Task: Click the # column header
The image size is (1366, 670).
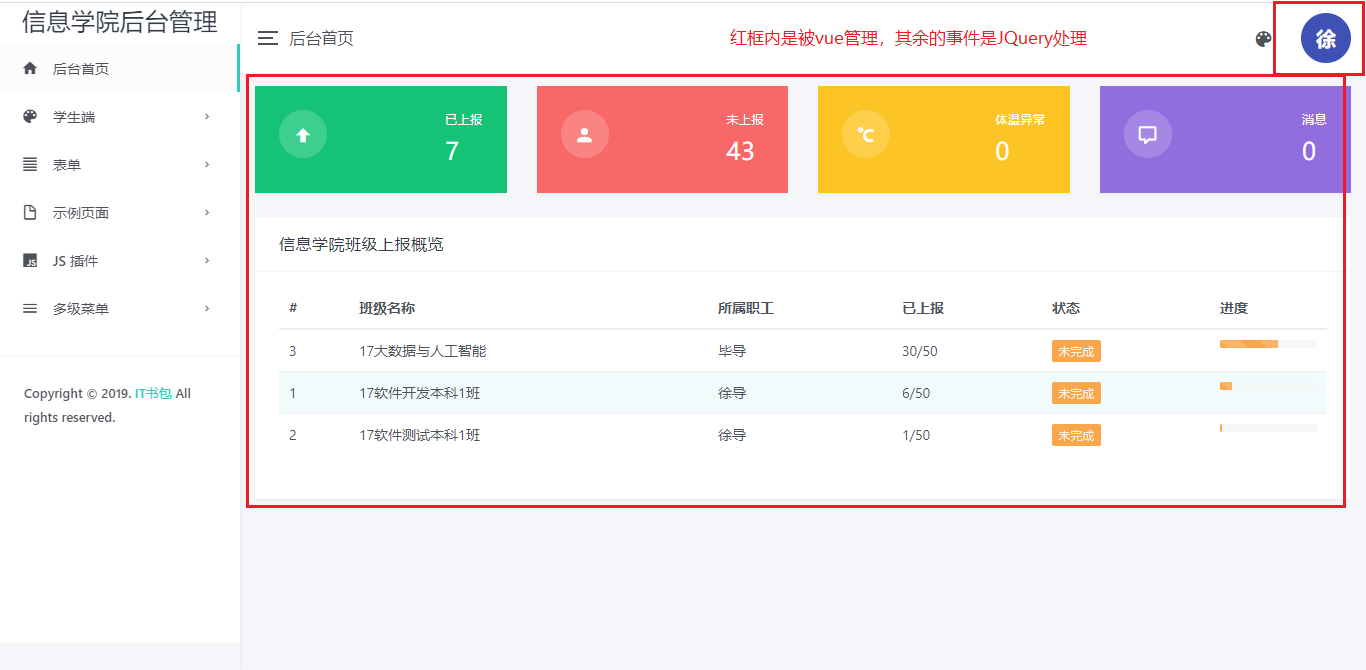Action: pos(293,308)
